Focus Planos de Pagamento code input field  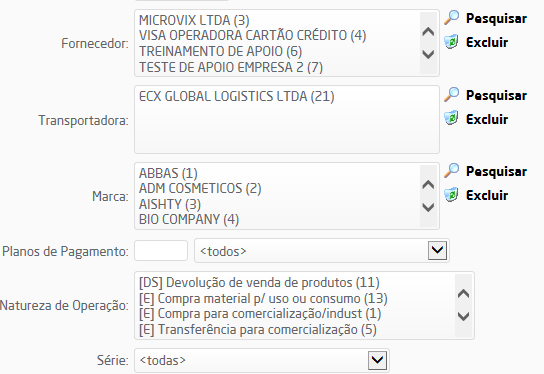tap(161, 250)
